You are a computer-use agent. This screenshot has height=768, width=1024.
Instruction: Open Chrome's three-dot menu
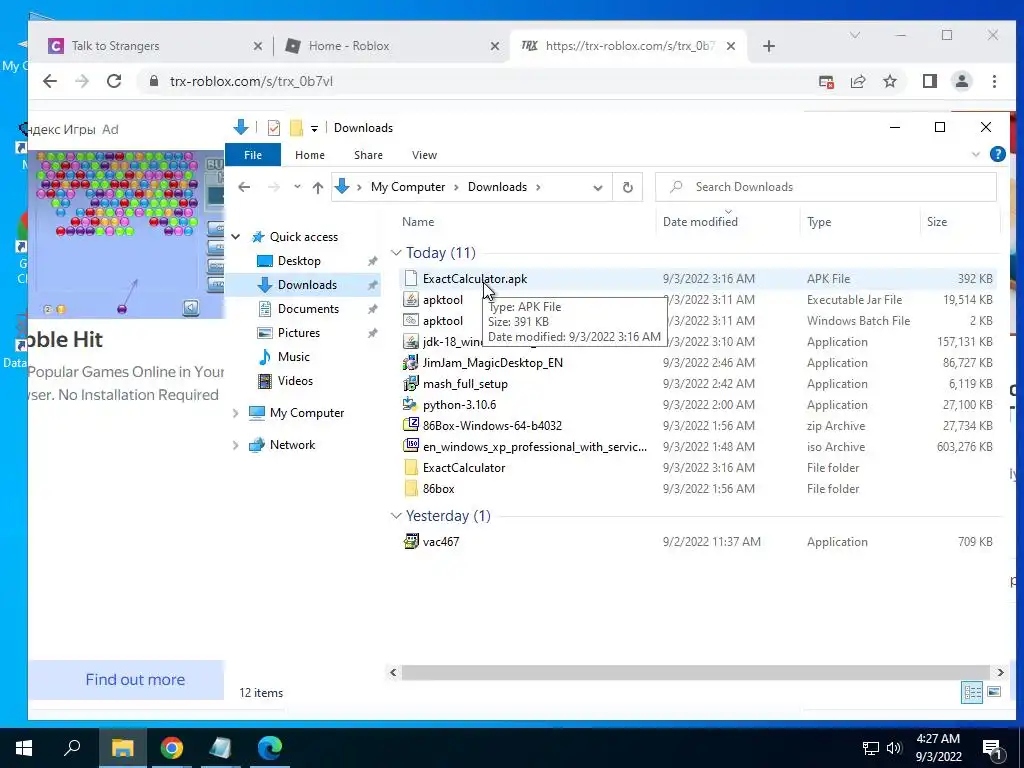click(x=994, y=81)
